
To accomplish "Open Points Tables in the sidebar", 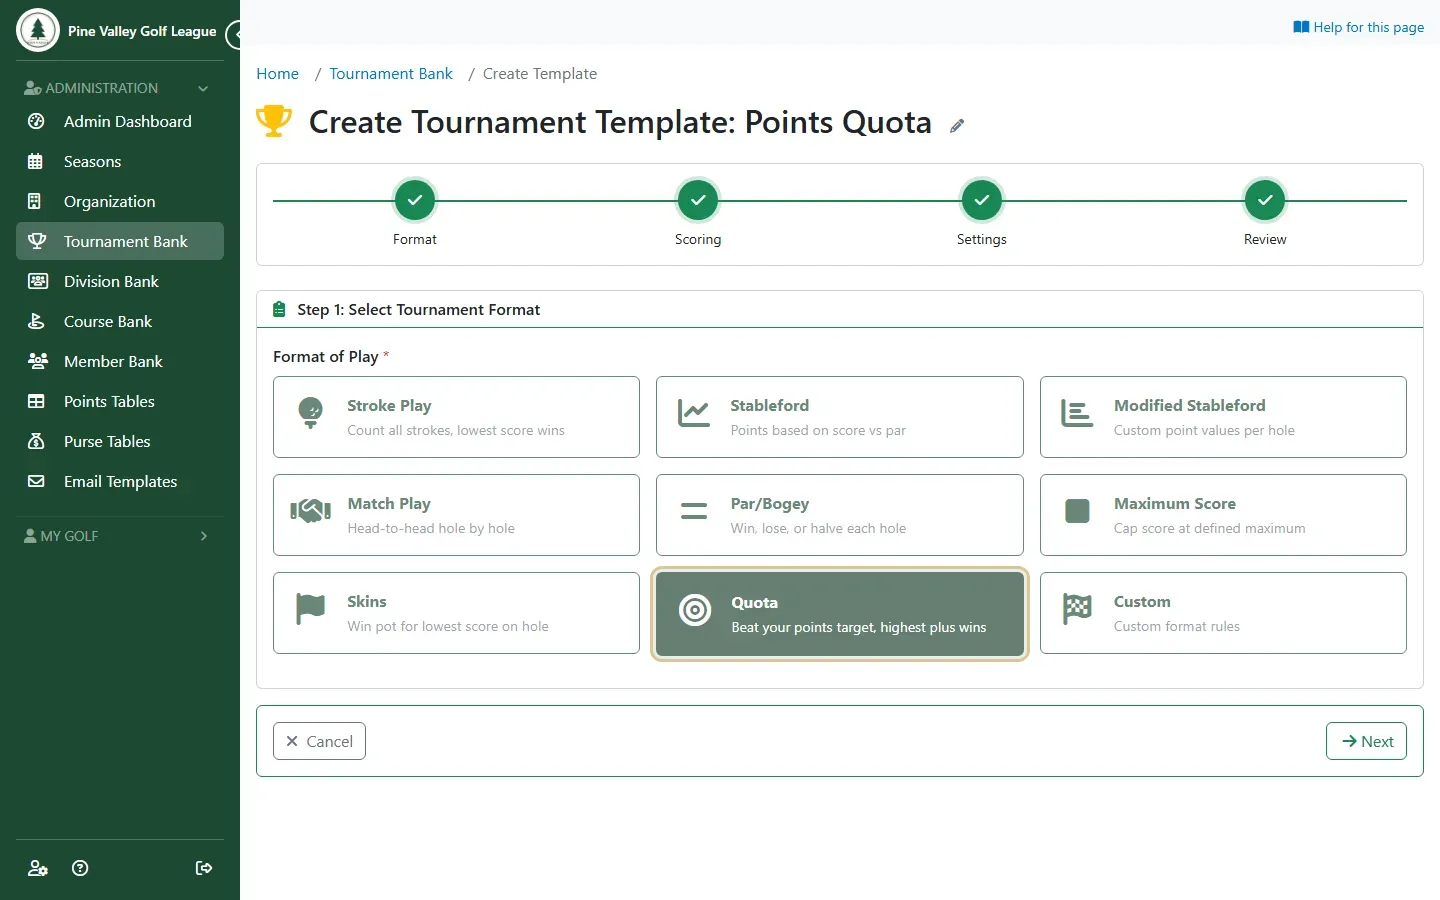I will (120, 401).
